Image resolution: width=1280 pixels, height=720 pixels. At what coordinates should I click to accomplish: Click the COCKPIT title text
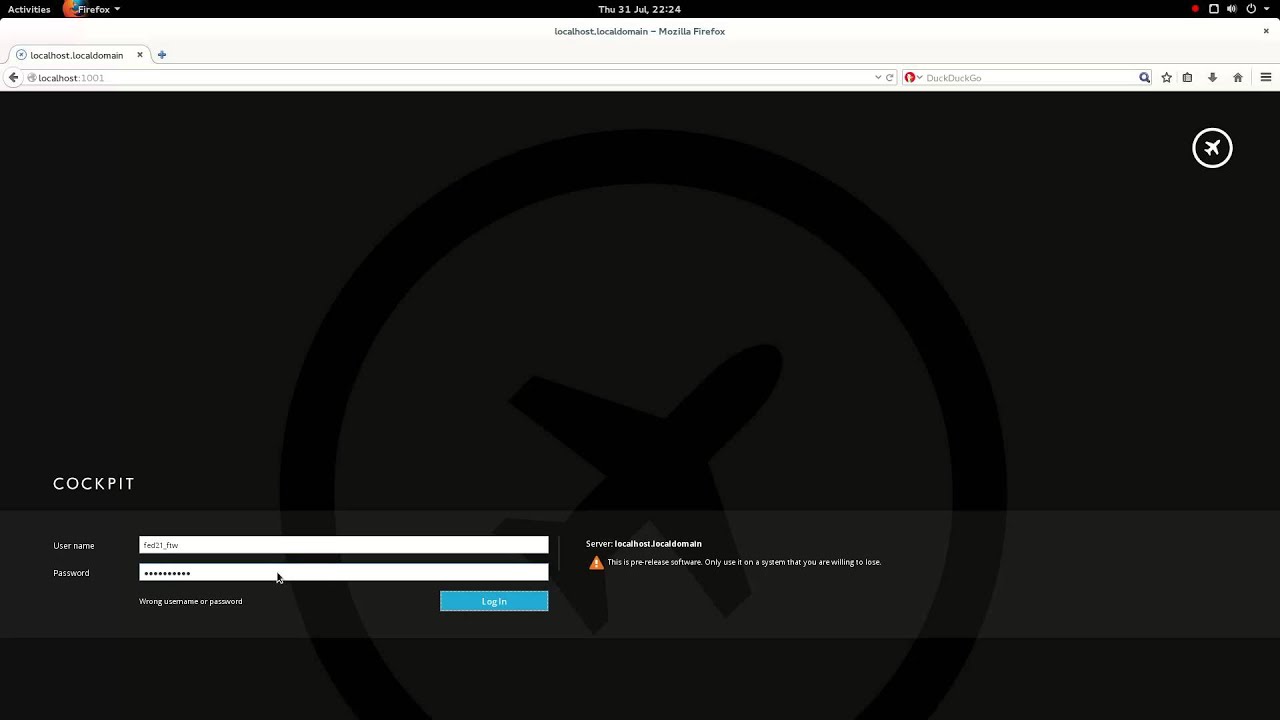click(x=94, y=484)
